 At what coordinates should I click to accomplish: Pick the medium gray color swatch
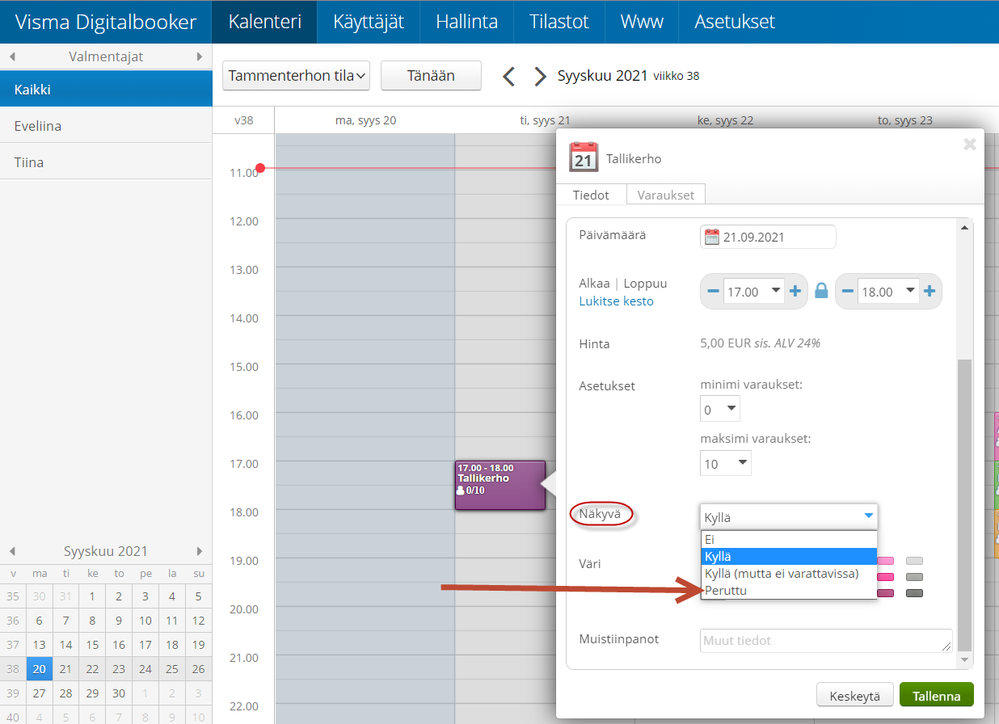point(914,577)
